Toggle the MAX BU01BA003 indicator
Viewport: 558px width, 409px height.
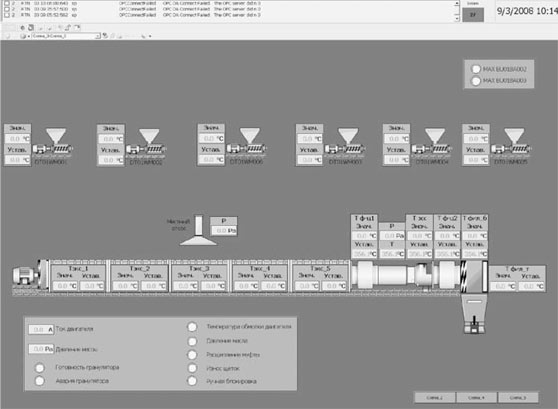476,81
